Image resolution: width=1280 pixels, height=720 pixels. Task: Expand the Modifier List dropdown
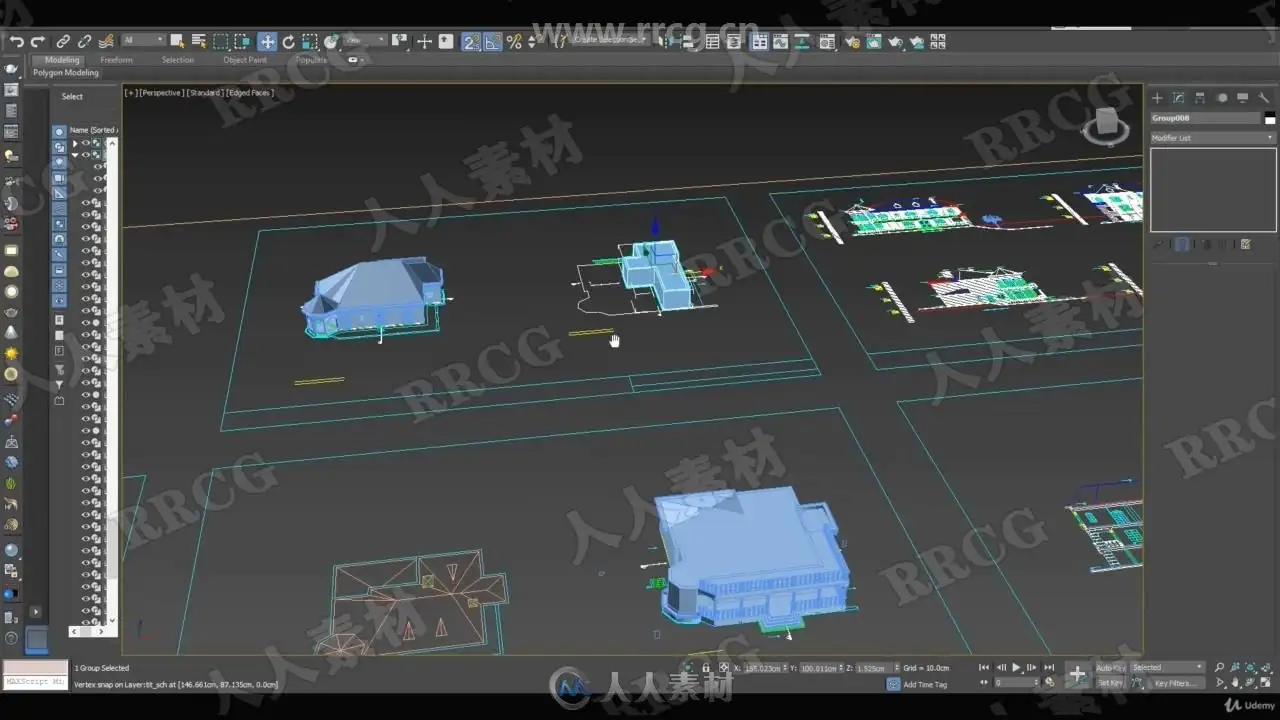tap(1213, 138)
